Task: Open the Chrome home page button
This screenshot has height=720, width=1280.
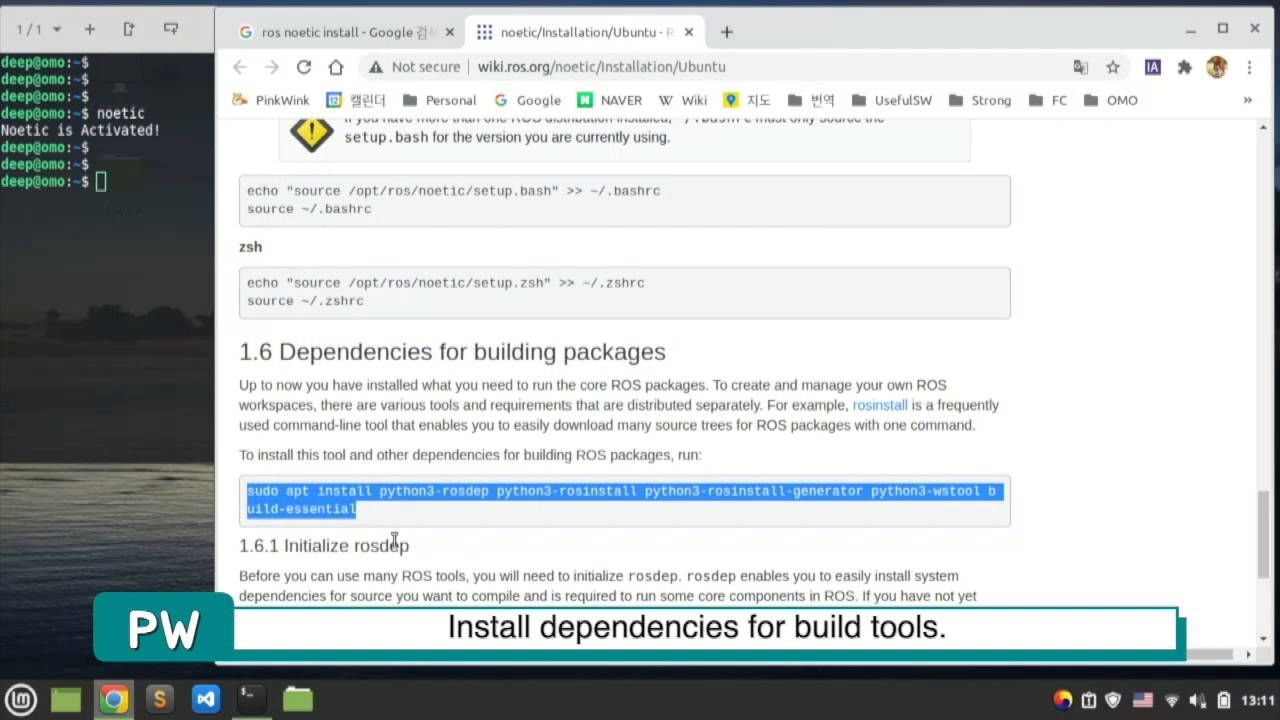Action: pyautogui.click(x=336, y=67)
